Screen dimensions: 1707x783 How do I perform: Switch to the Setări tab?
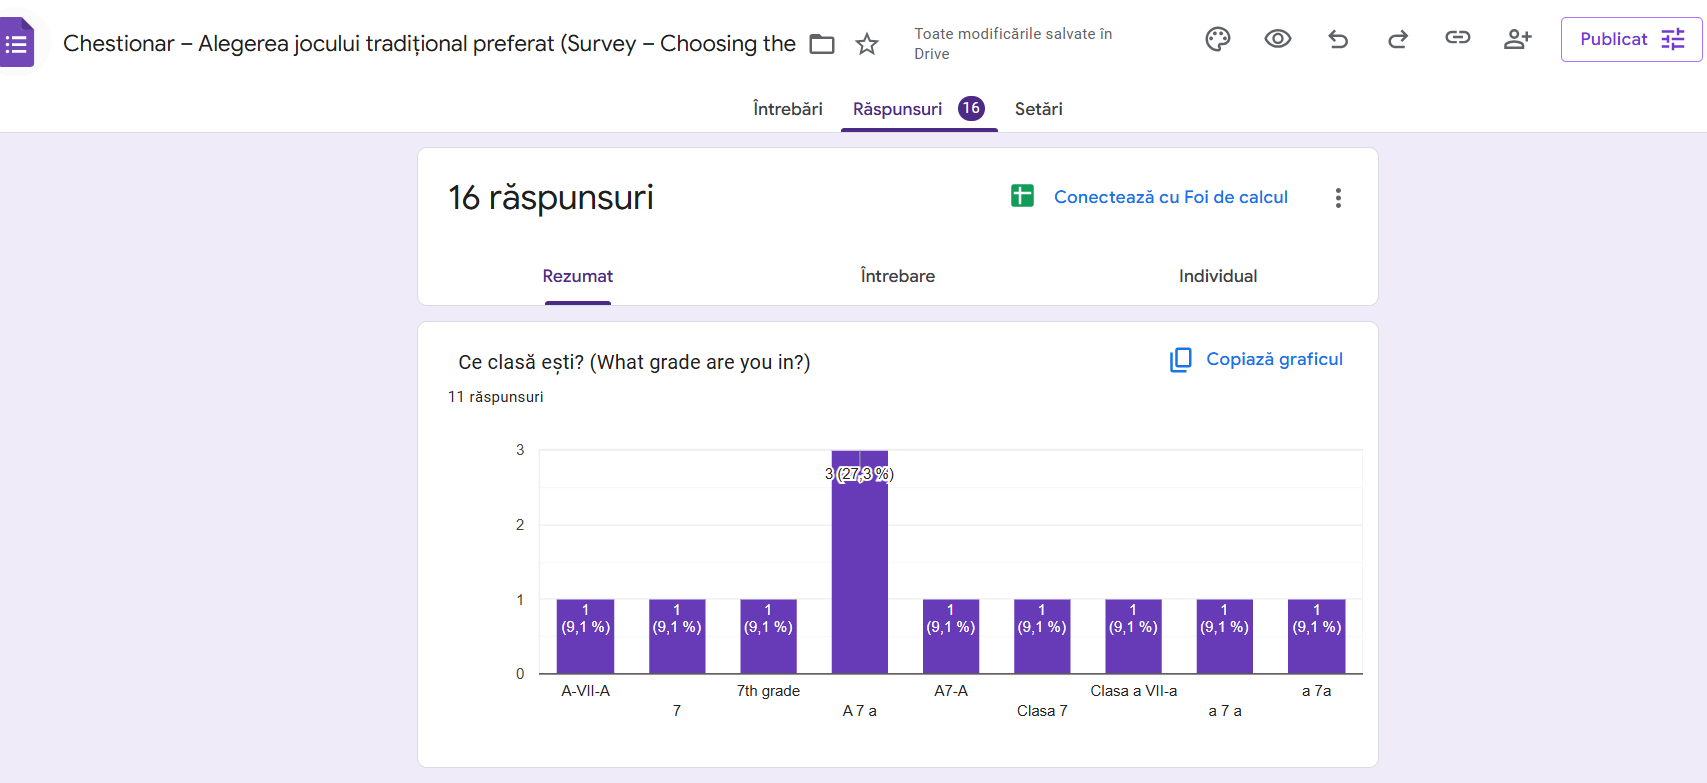(1038, 109)
